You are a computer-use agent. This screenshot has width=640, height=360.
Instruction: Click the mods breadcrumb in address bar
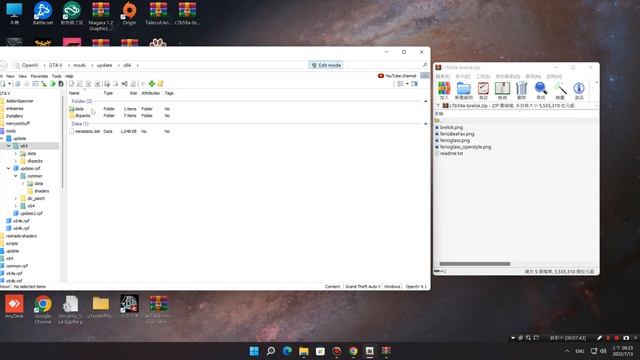click(79, 65)
